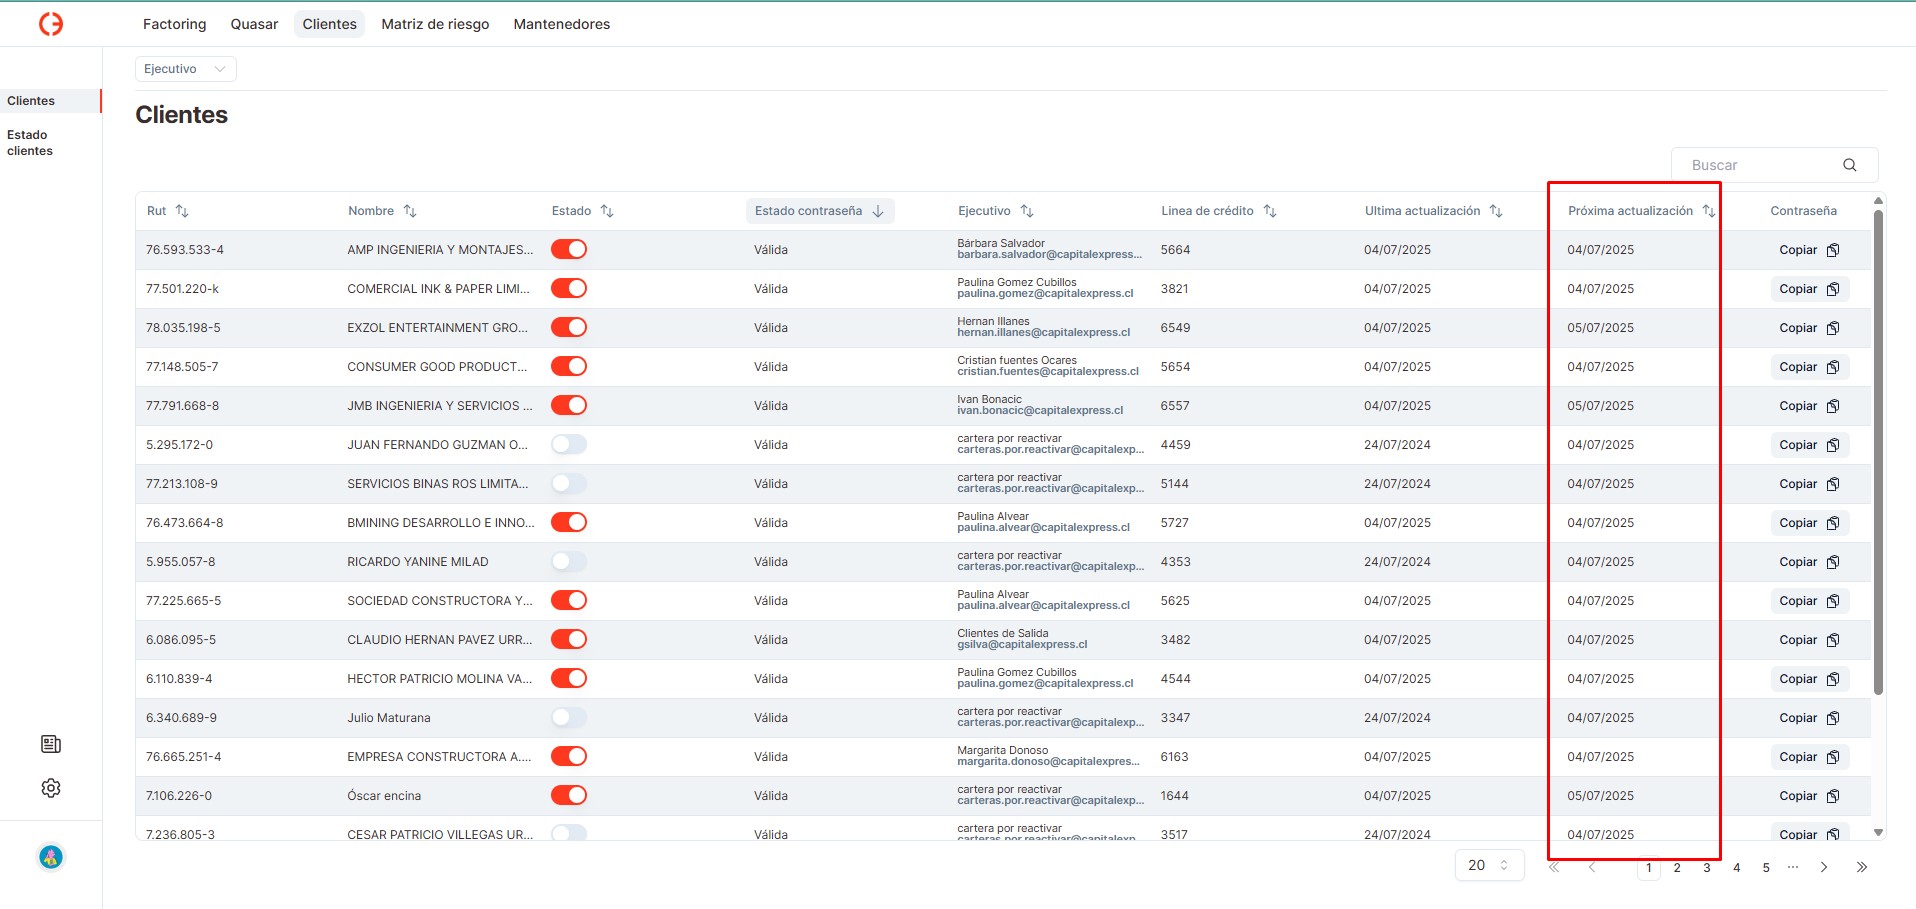Viewport: 1916px width, 909px height.
Task: Enable the RICARDO YANINE MILAD toggle
Action: click(x=569, y=562)
